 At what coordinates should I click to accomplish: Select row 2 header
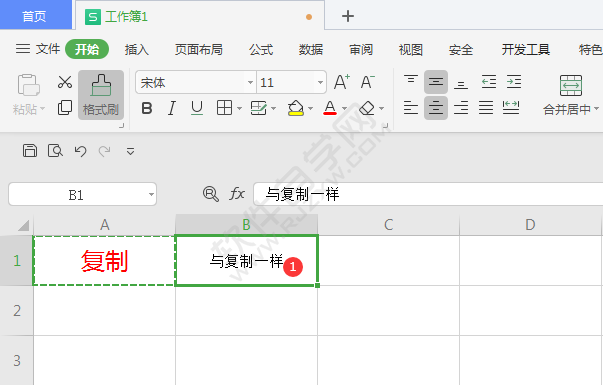coord(17,310)
